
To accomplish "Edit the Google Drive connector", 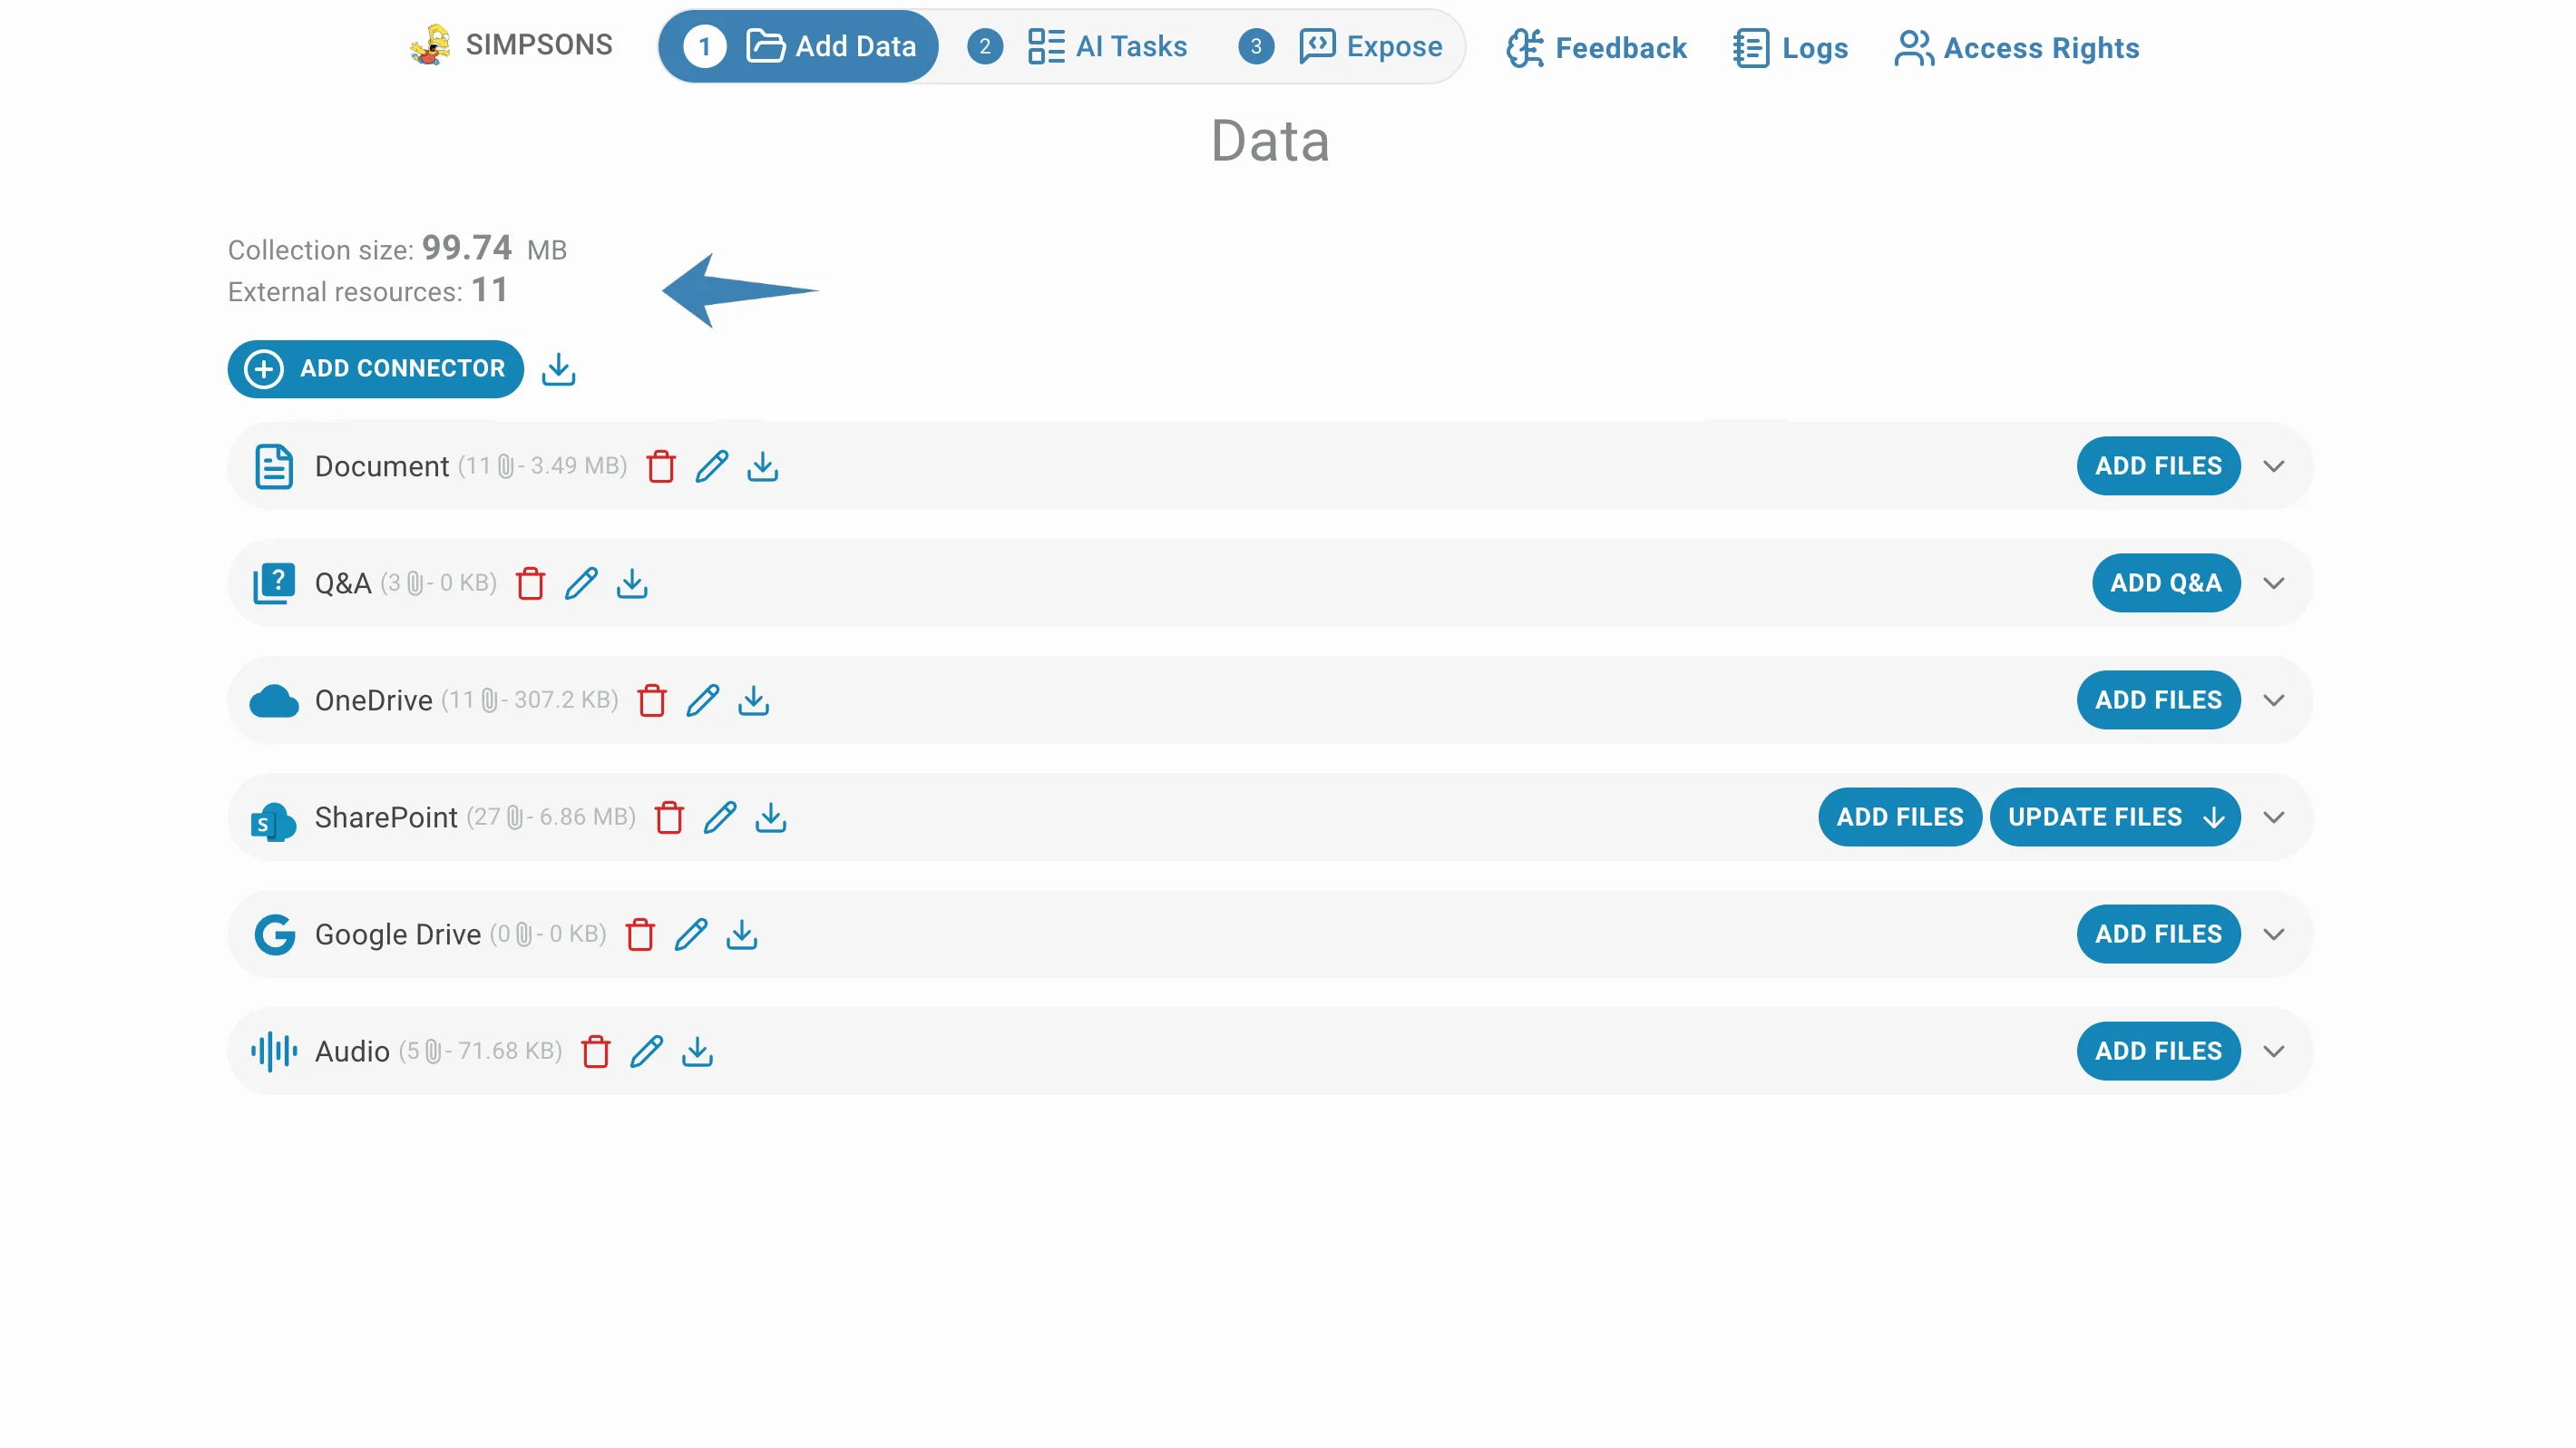I will [691, 934].
